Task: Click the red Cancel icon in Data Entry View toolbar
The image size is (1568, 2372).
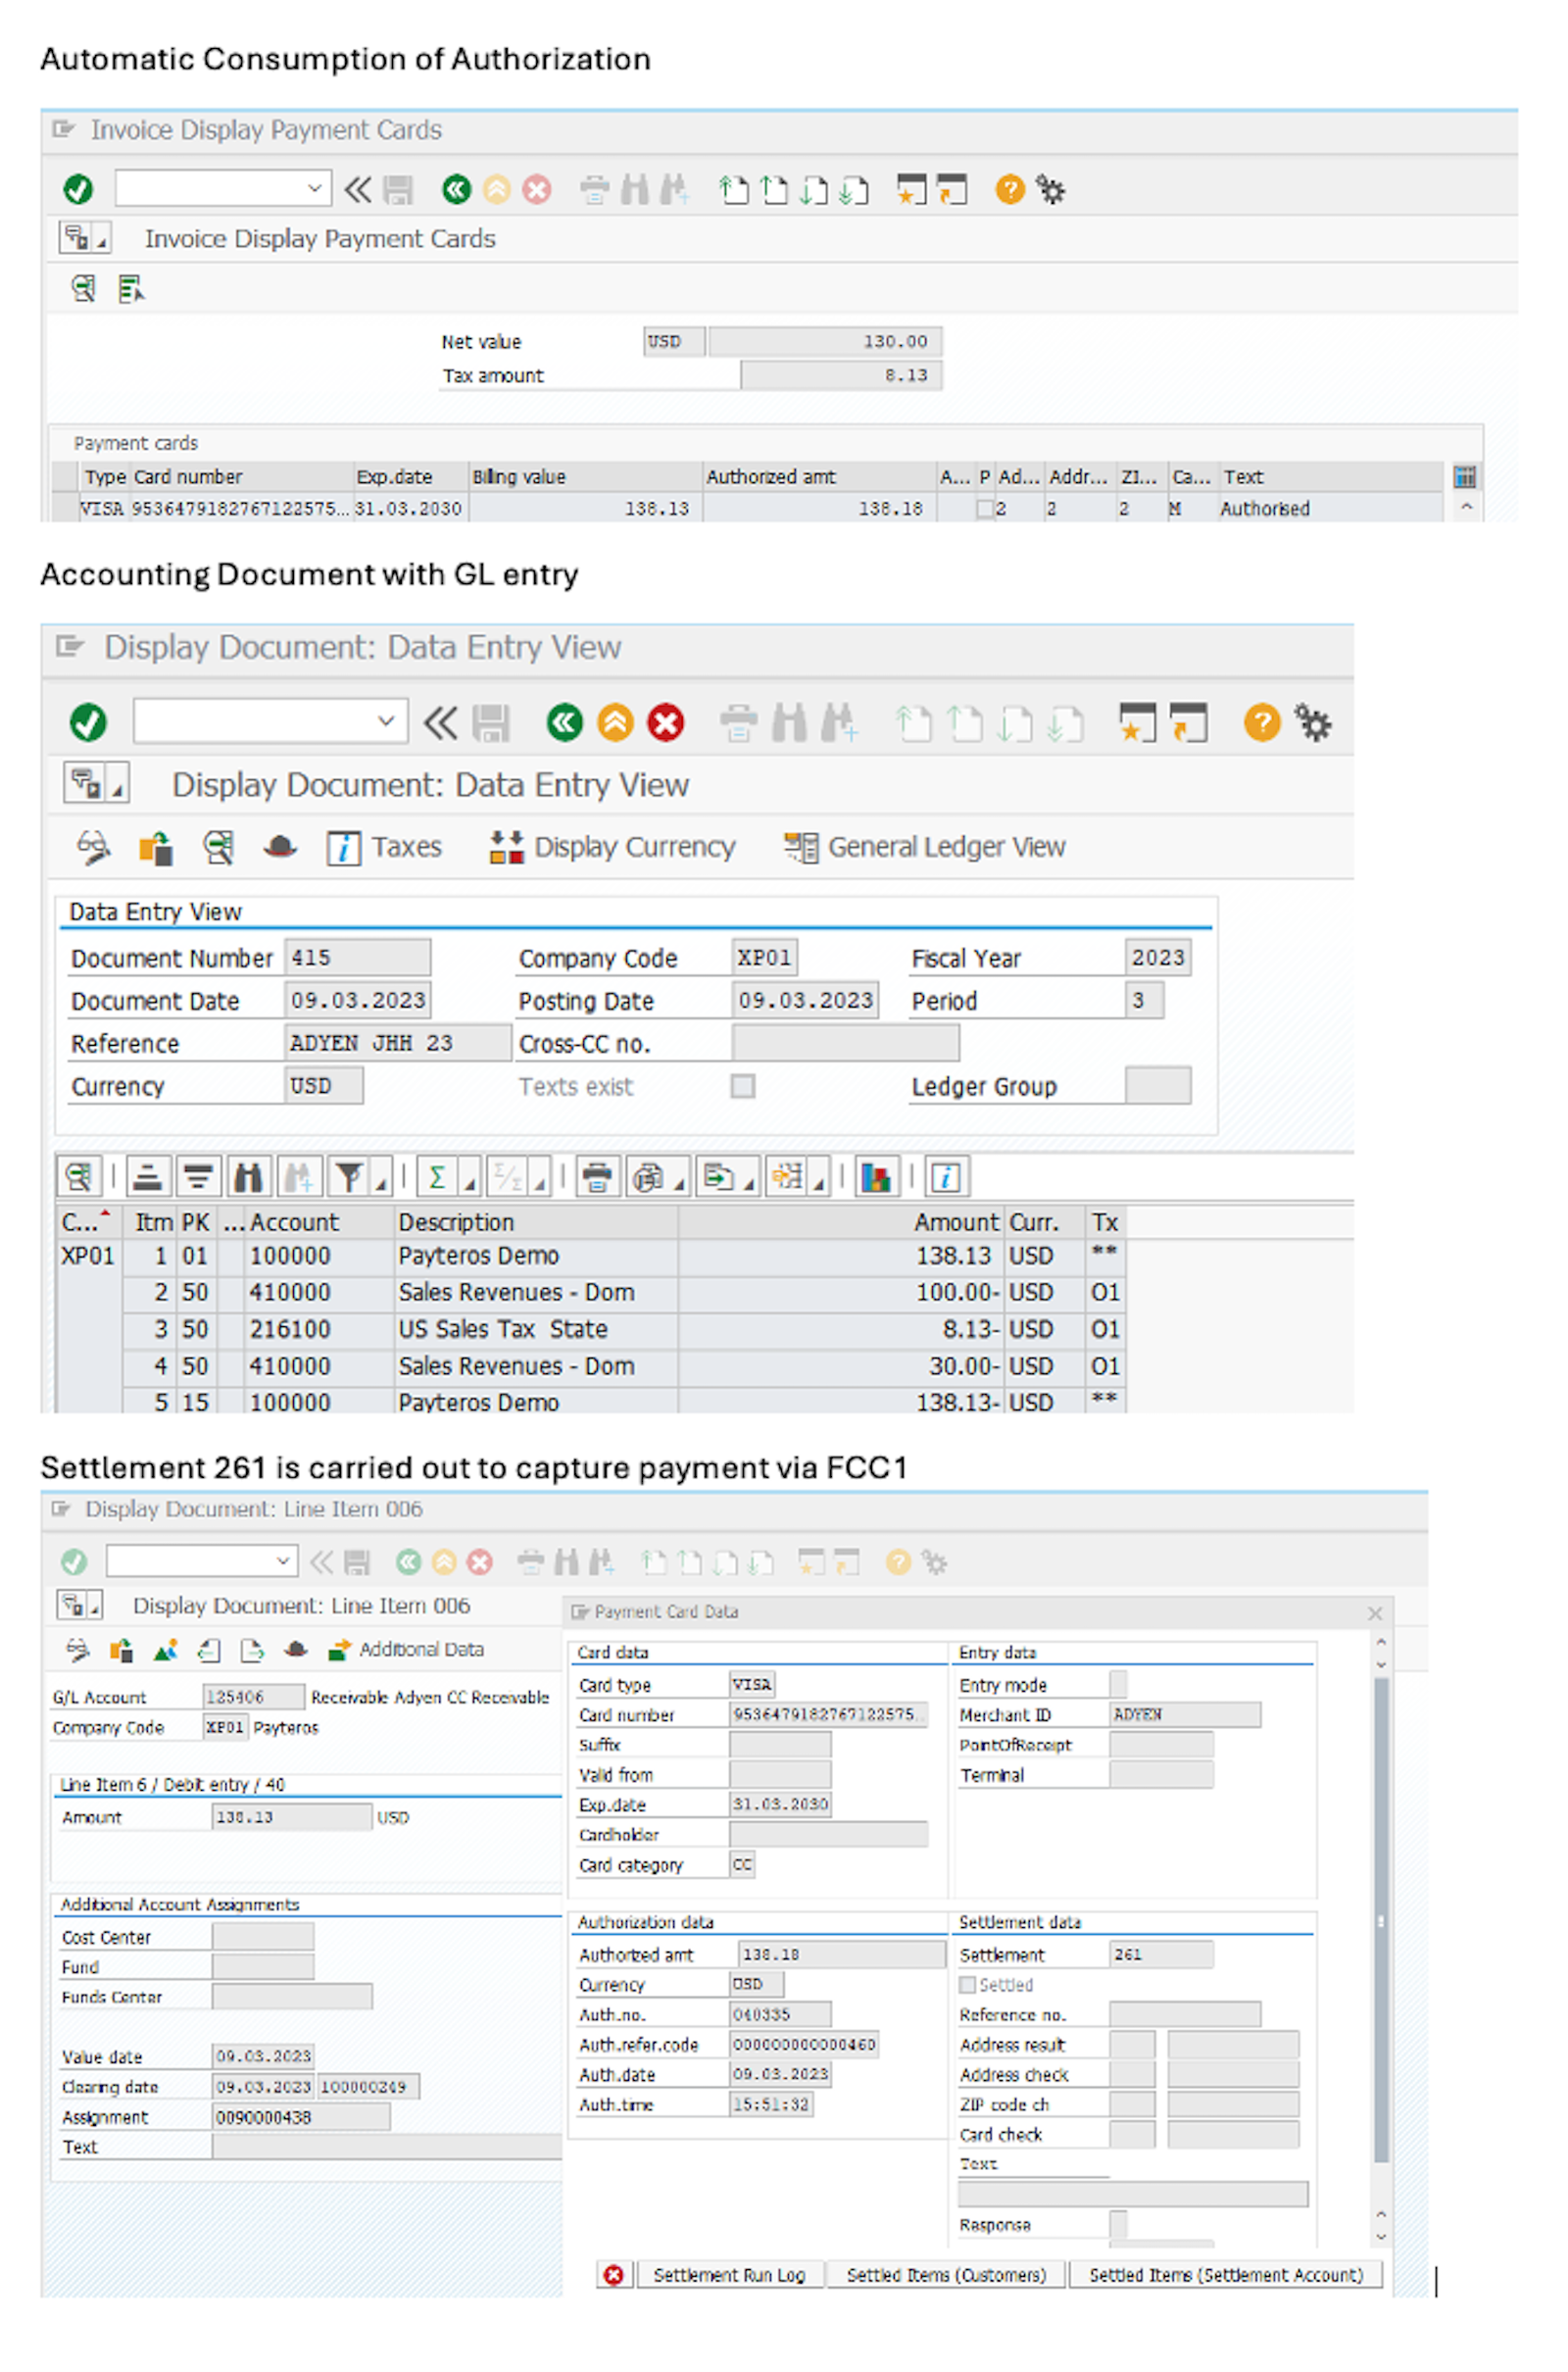Action: tap(665, 722)
